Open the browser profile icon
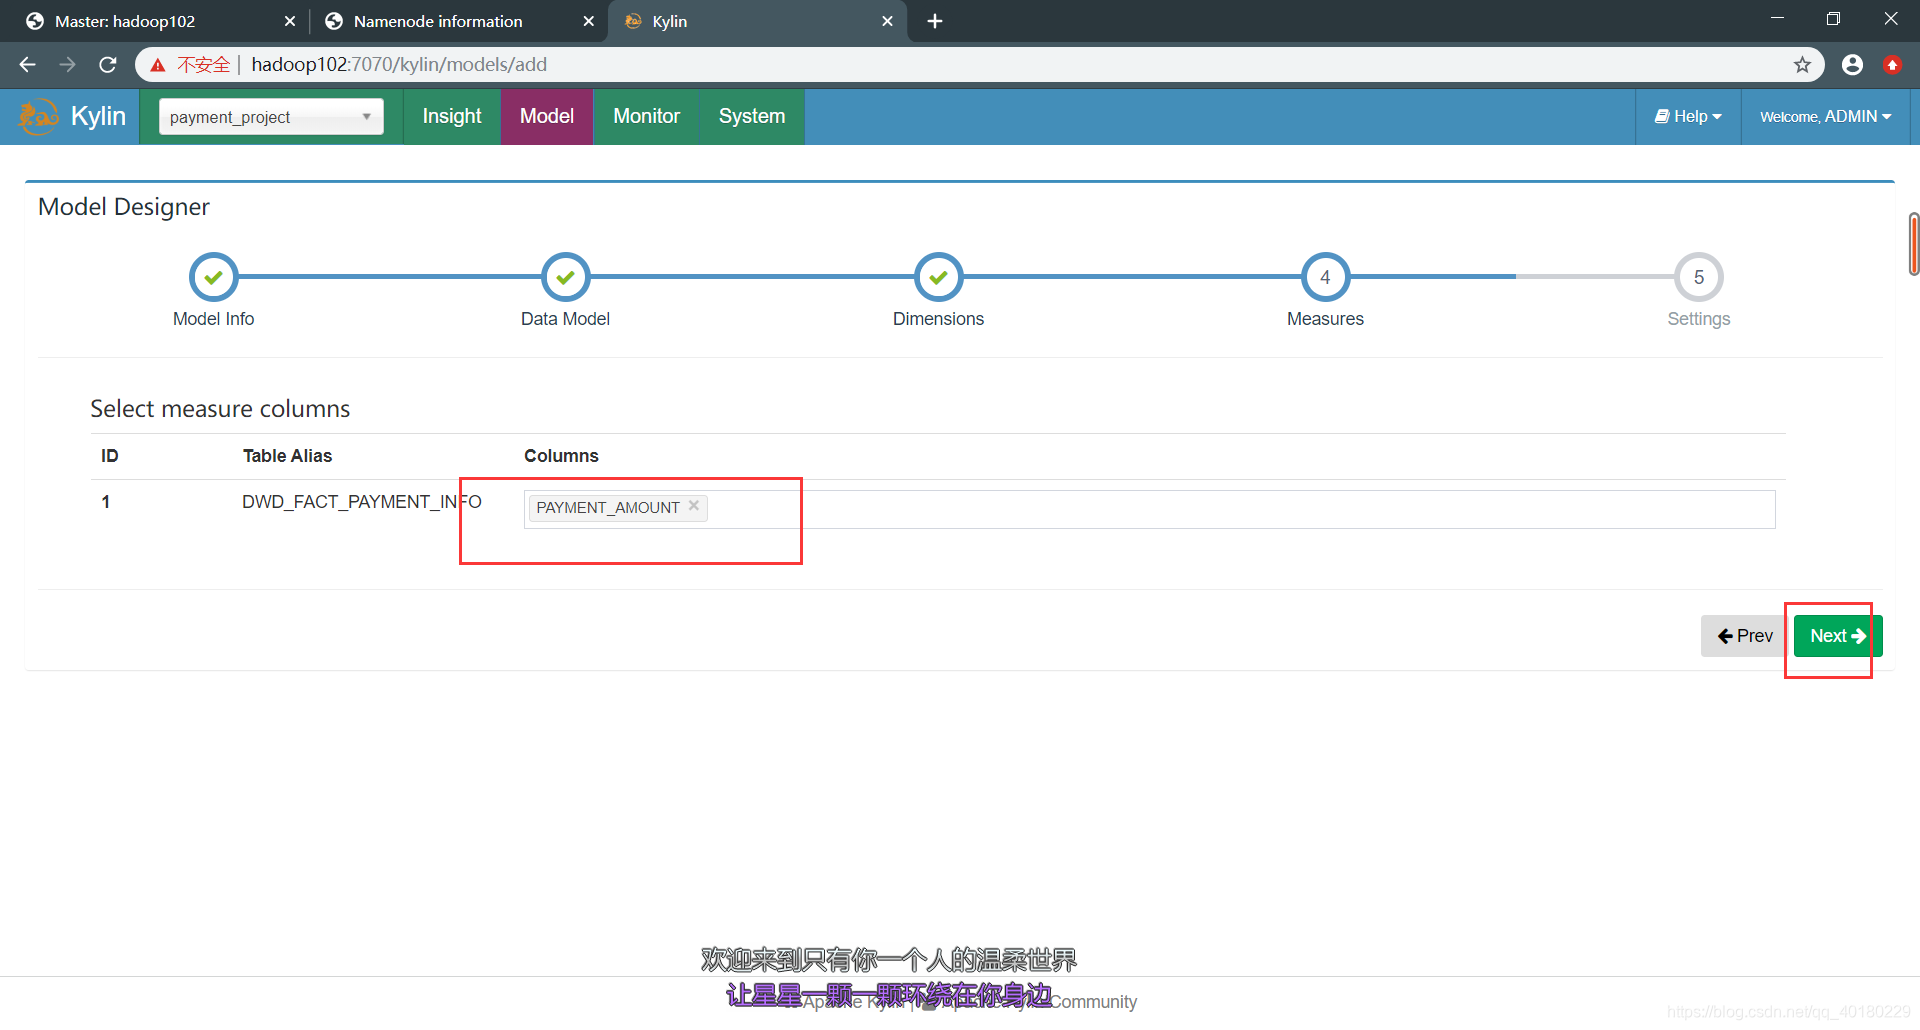 (x=1852, y=65)
